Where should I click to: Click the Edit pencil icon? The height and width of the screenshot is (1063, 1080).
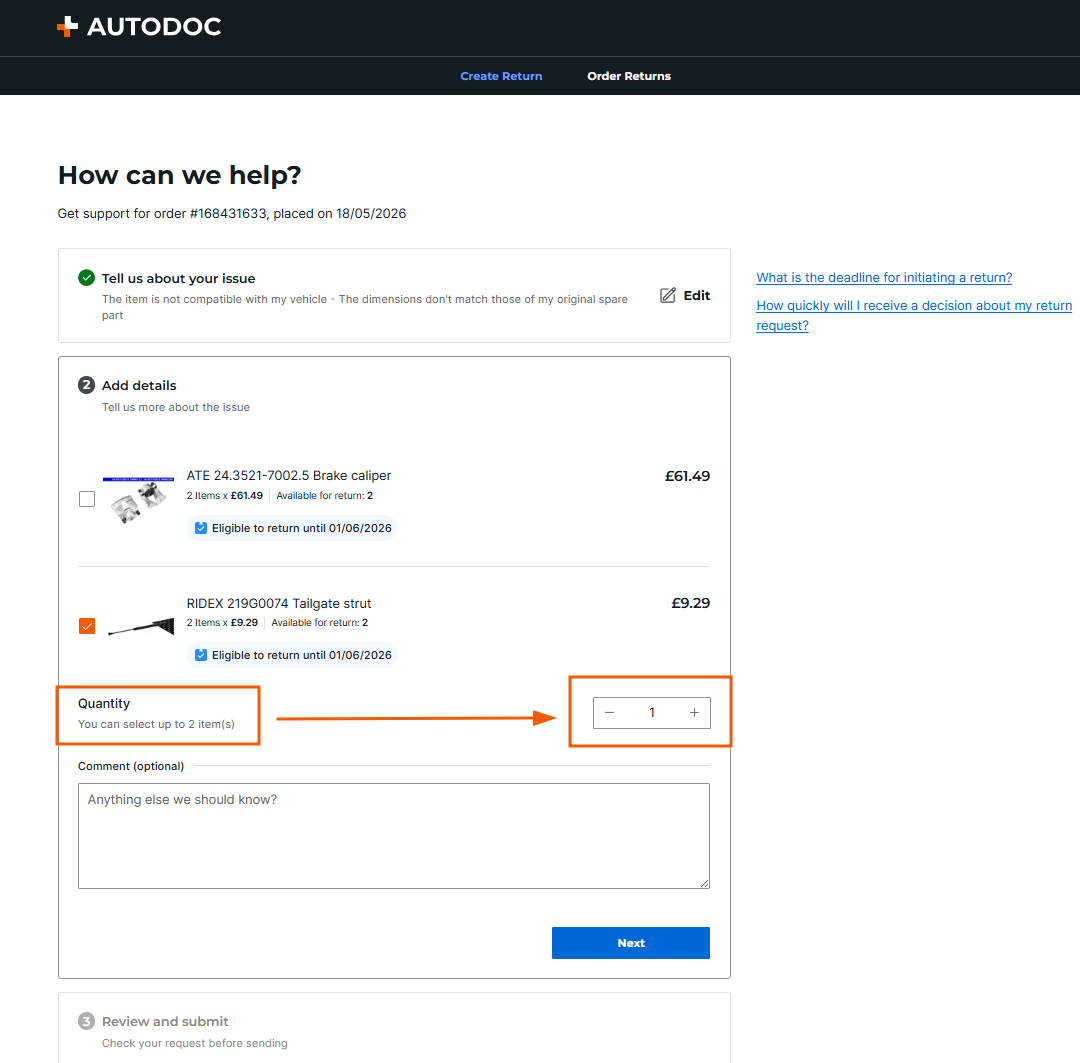[667, 296]
